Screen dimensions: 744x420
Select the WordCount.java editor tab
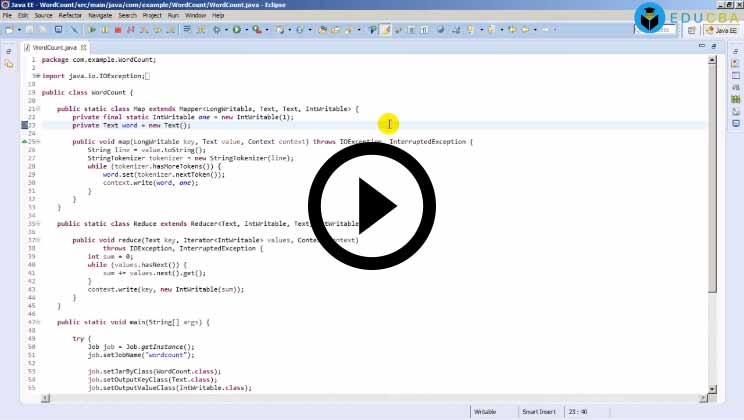pyautogui.click(x=55, y=47)
